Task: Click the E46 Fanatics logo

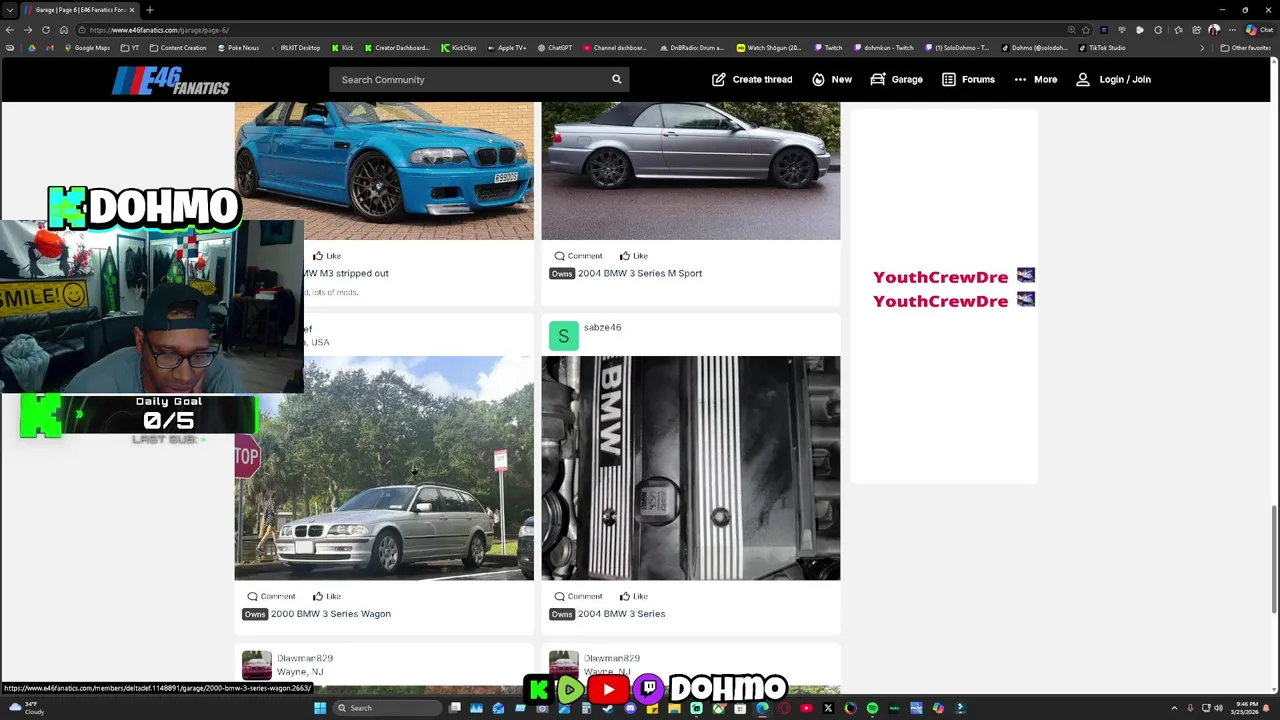Action: [171, 80]
